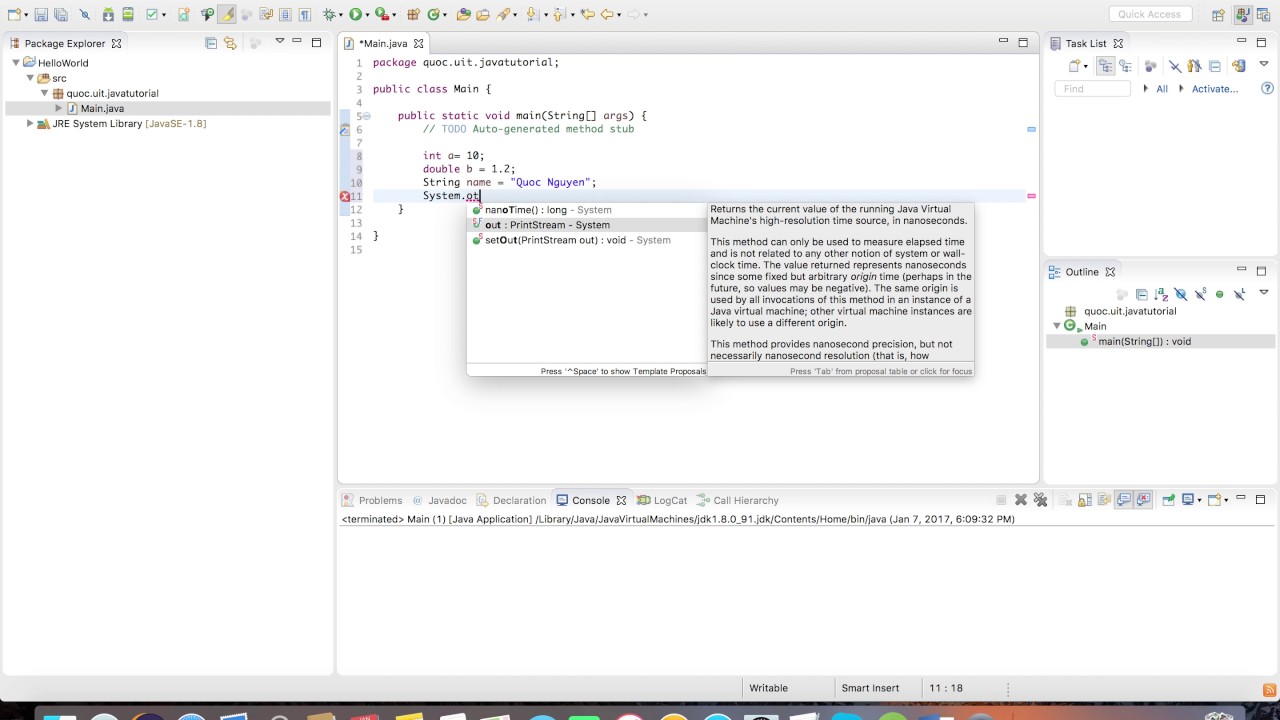The width and height of the screenshot is (1280, 720).
Task: Open the Display Selected Console dropdown
Action: pyautogui.click(x=1200, y=500)
